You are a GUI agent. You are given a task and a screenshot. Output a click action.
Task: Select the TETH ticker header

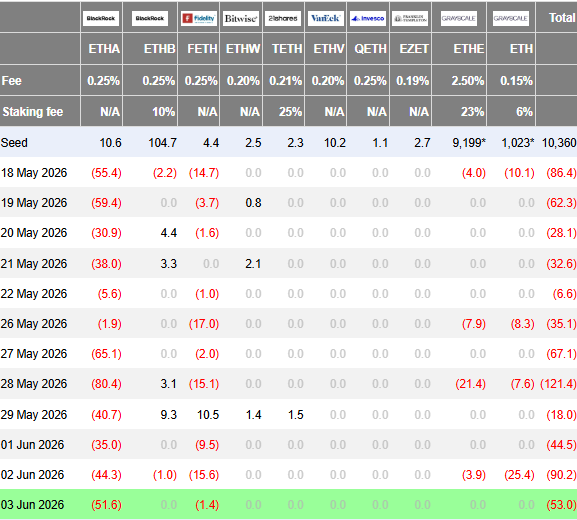tap(287, 49)
